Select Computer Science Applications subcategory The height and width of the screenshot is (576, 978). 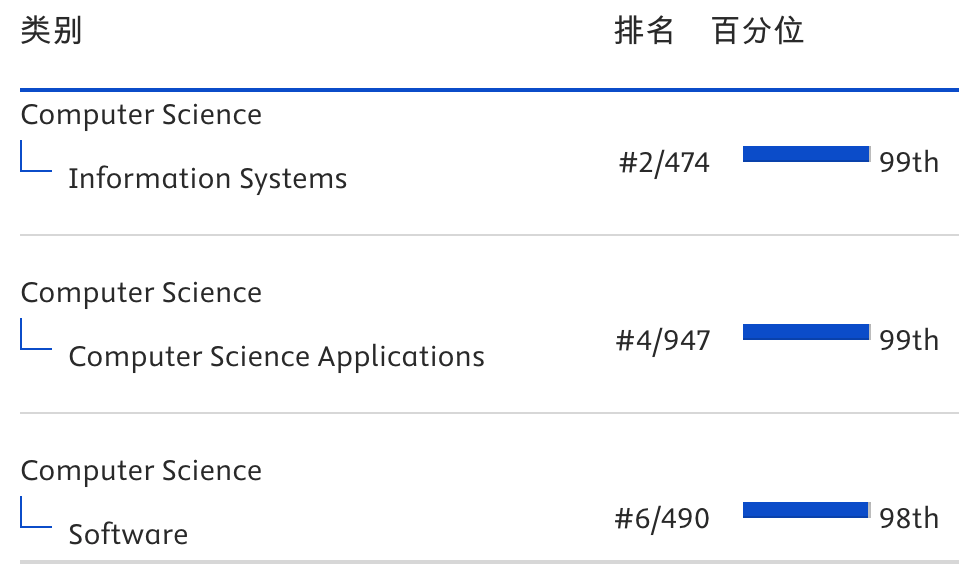point(276,357)
